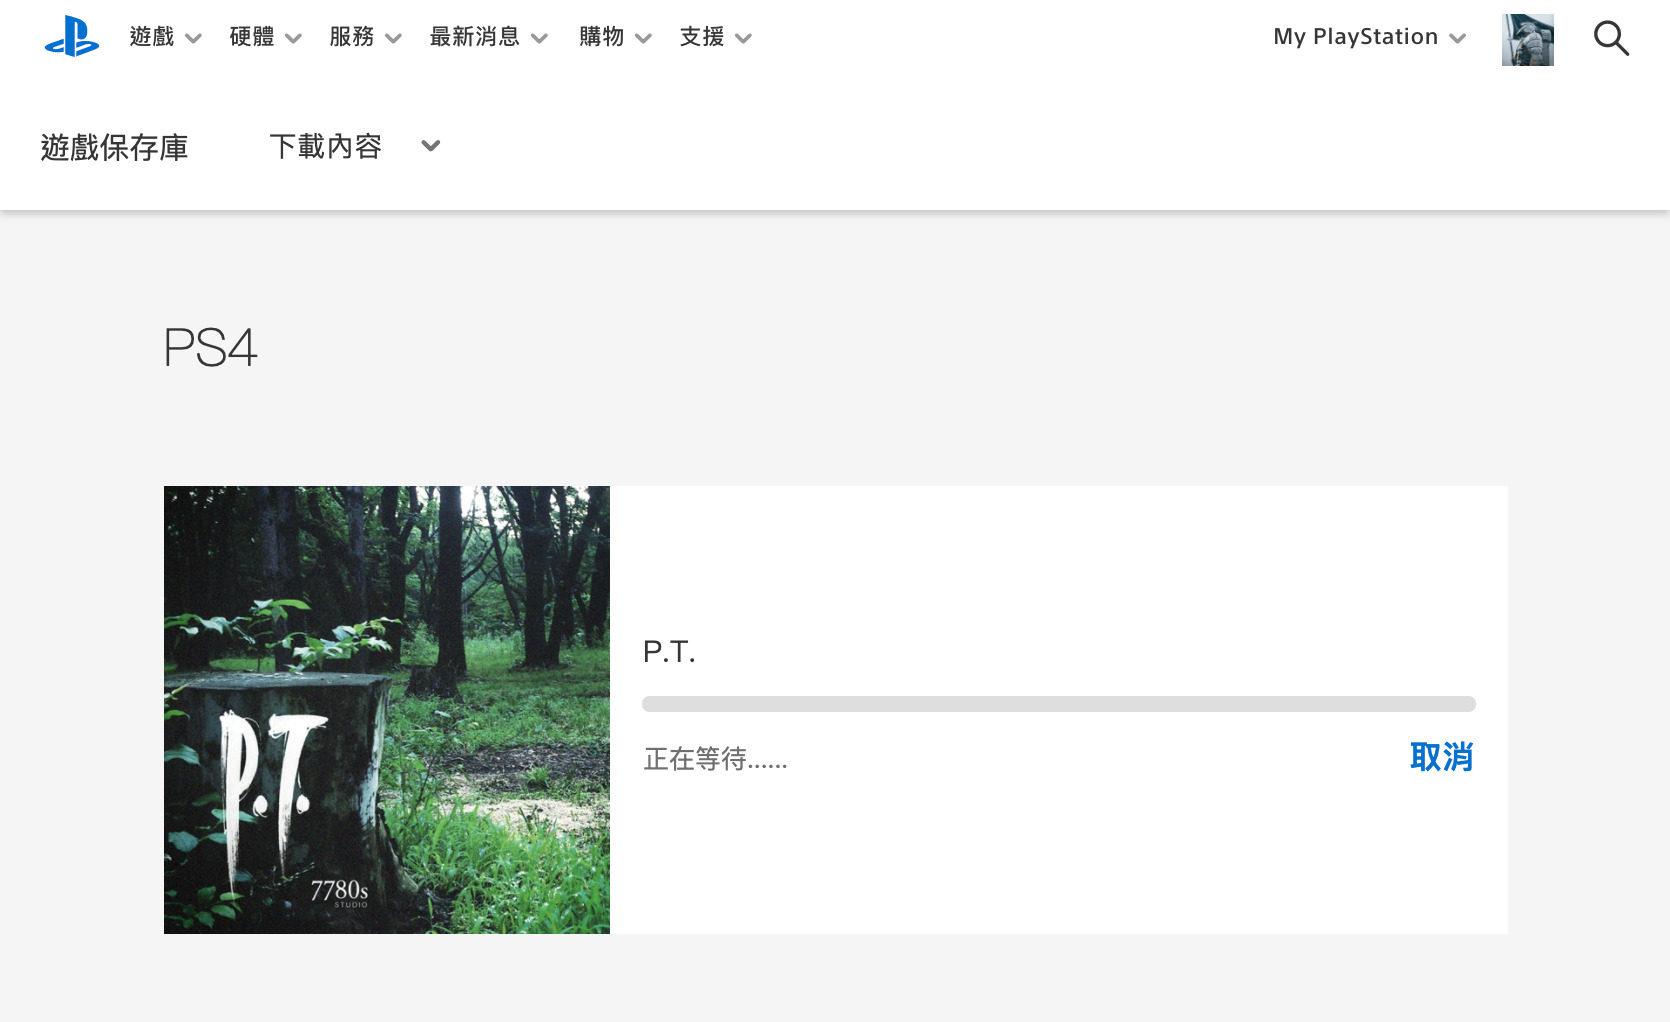The height and width of the screenshot is (1022, 1670).
Task: Expand the 遊戲 menu chevron
Action: click(194, 39)
